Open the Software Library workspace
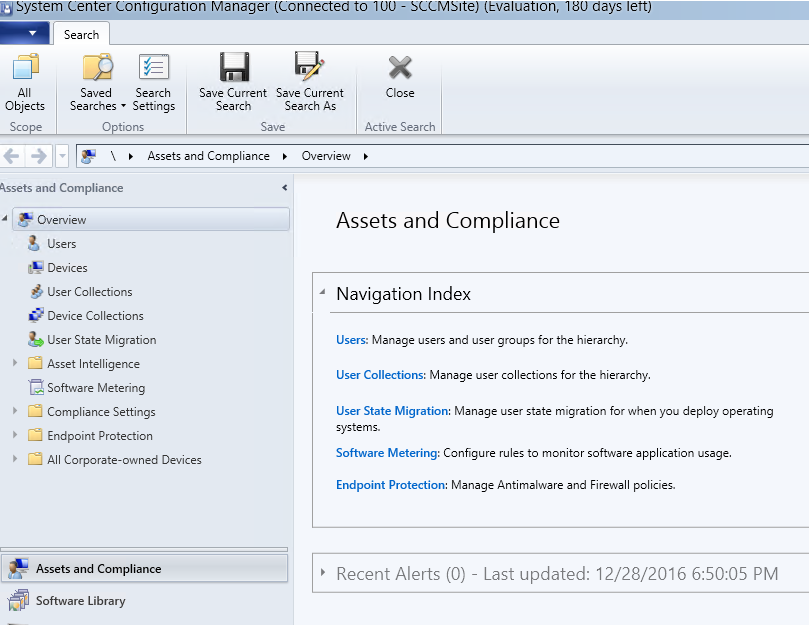 [80, 601]
